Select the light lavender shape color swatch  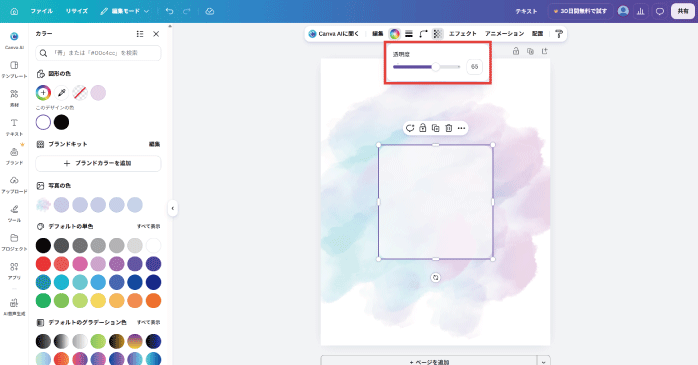point(98,93)
